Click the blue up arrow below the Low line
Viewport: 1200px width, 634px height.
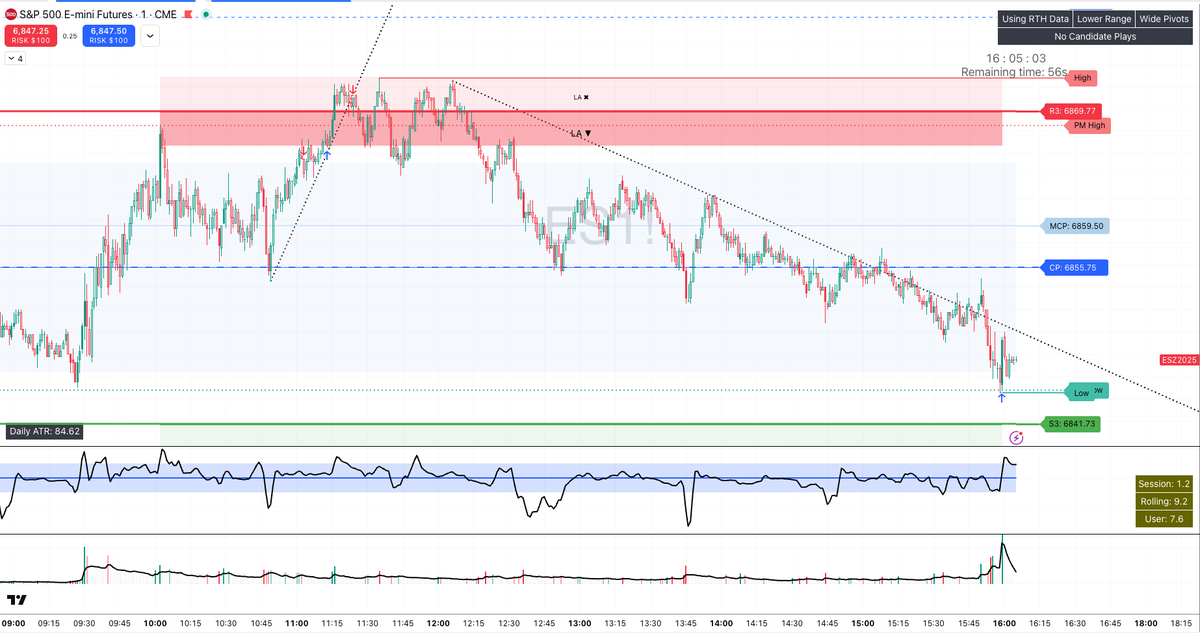[x=1001, y=398]
